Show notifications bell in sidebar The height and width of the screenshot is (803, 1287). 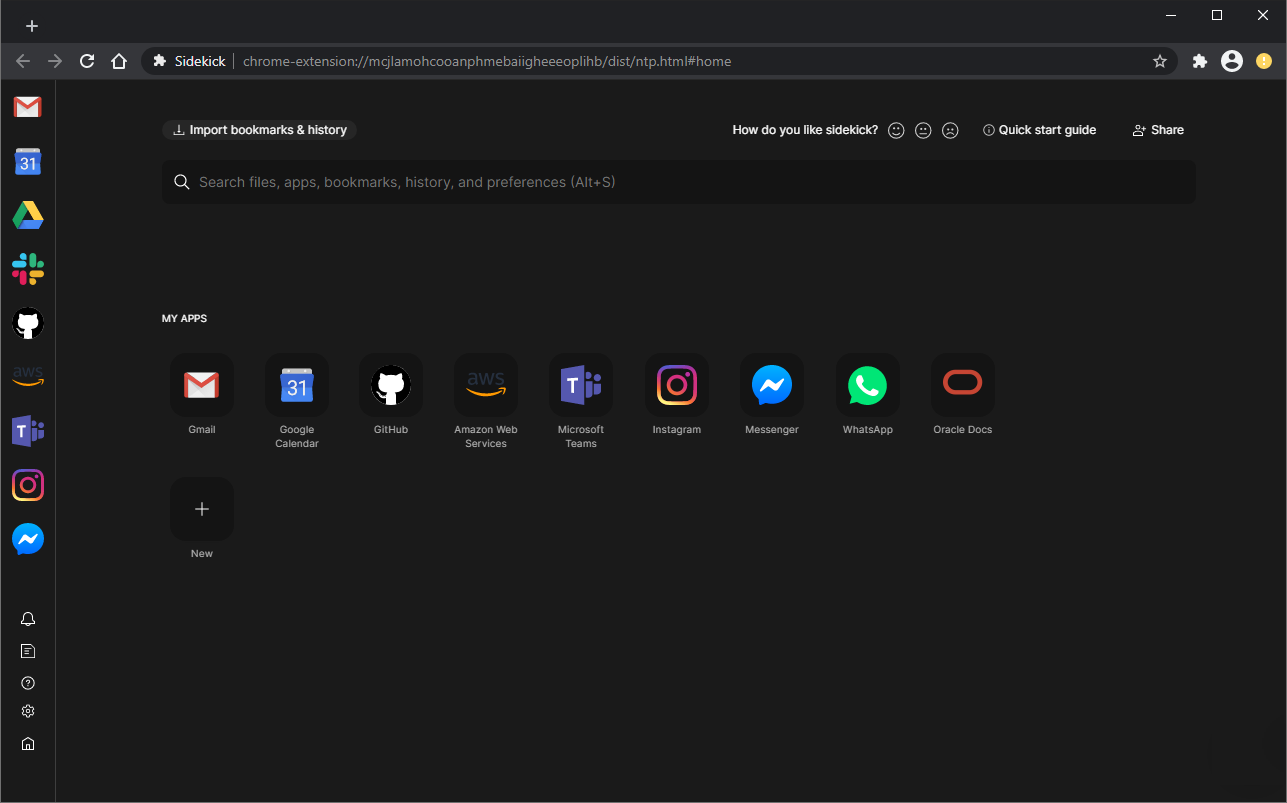28,619
